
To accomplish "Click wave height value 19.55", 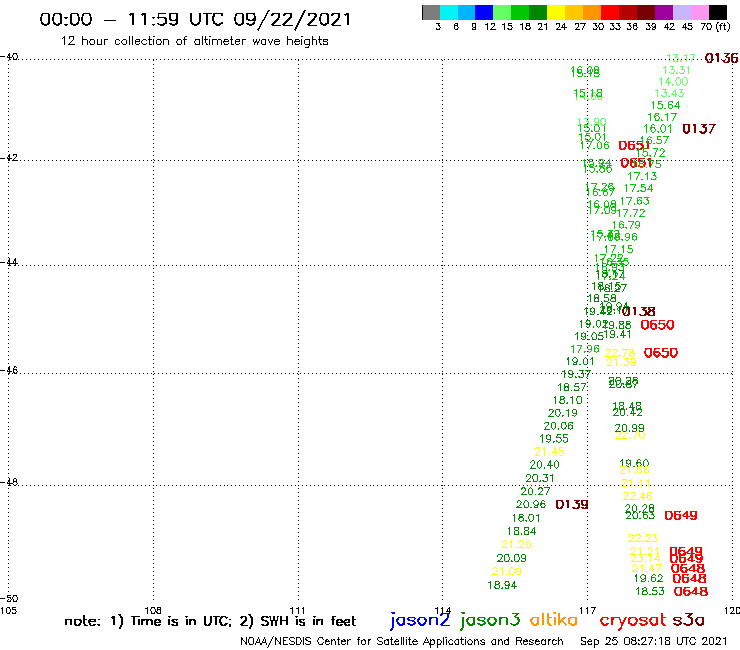I will [554, 439].
